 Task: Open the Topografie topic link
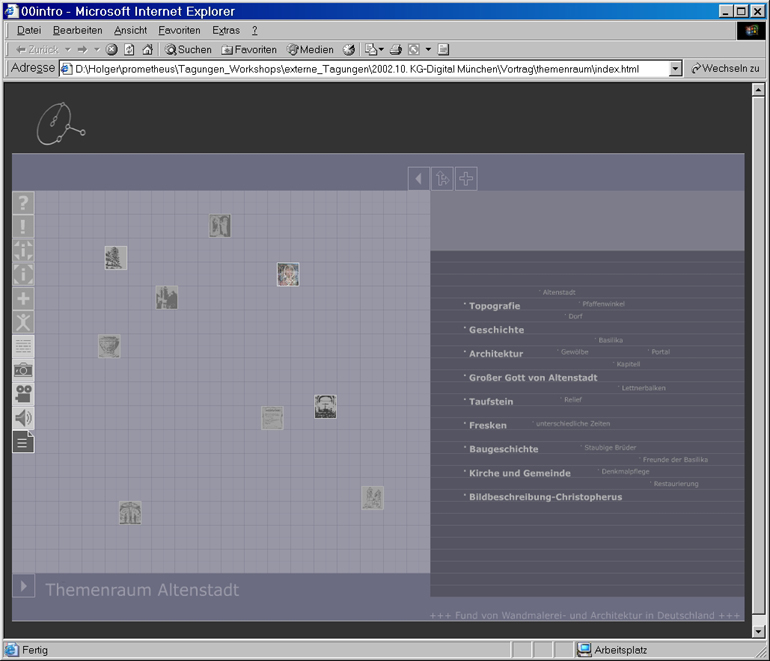494,306
